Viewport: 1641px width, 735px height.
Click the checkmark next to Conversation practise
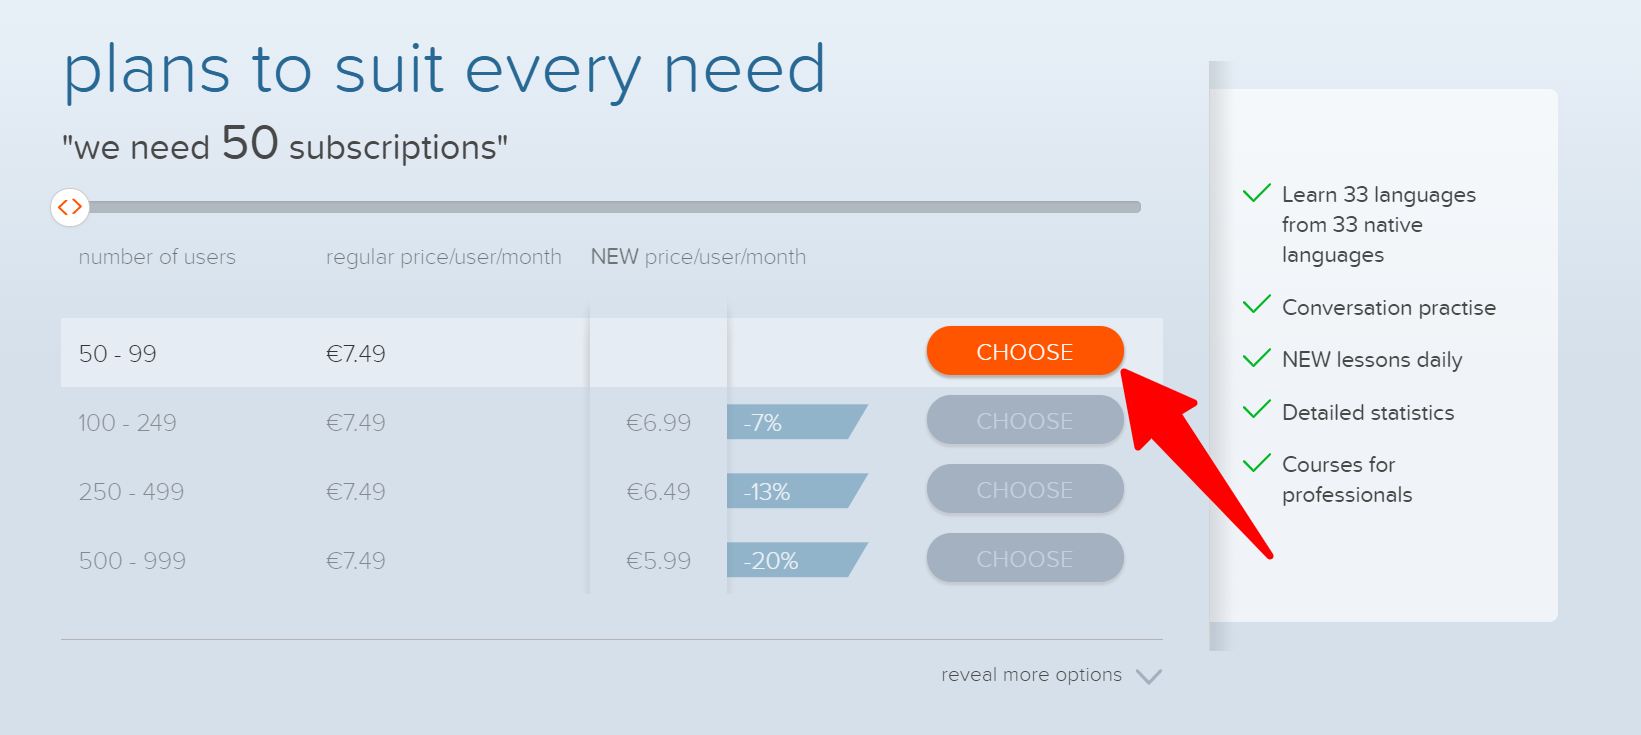coord(1258,306)
